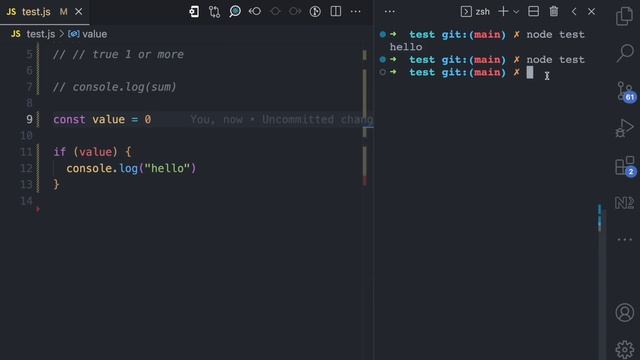Collapse the panel with the left chevron
This screenshot has width=640, height=360.
(574, 11)
